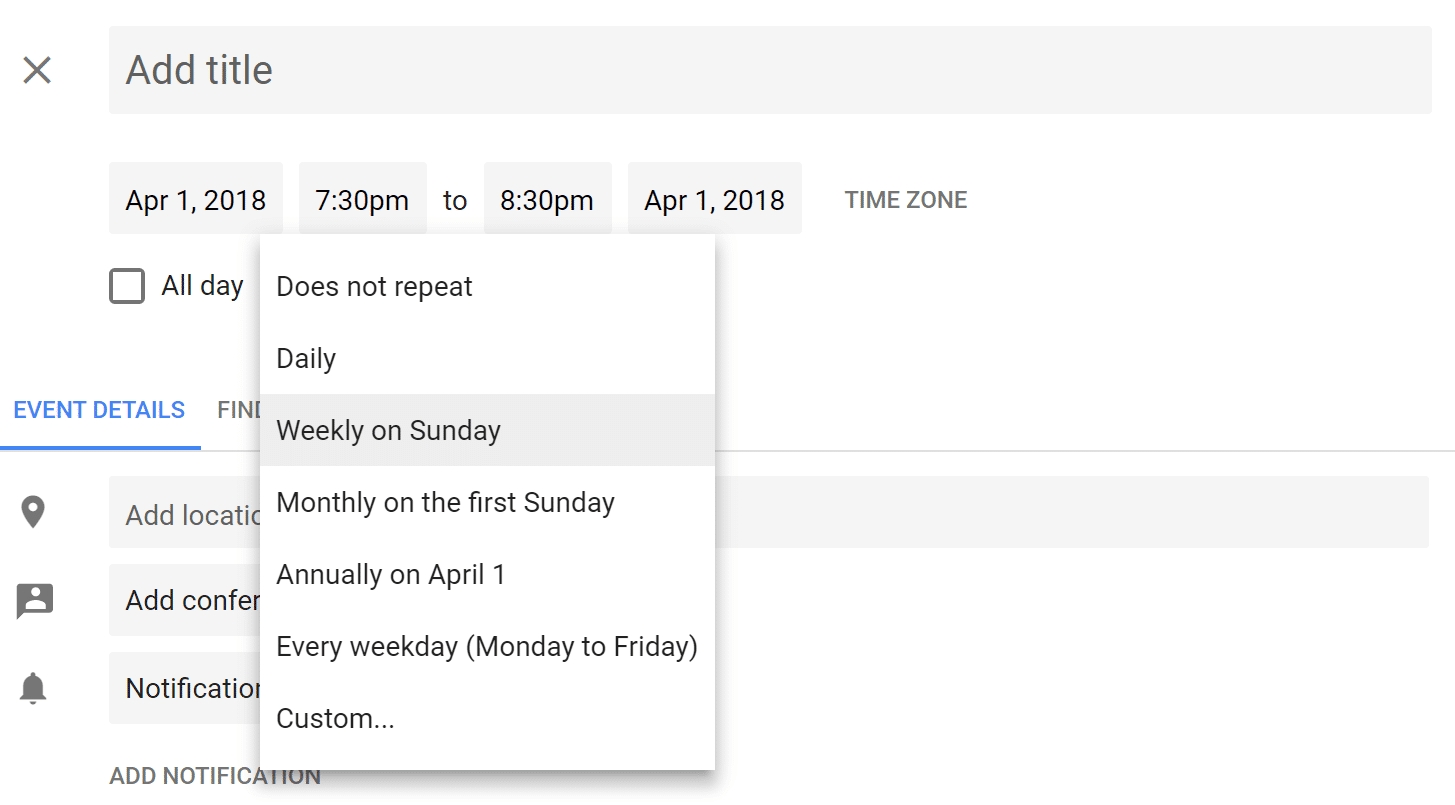Image resolution: width=1455 pixels, height=805 pixels.
Task: Click the location pin icon
Action: (x=34, y=512)
